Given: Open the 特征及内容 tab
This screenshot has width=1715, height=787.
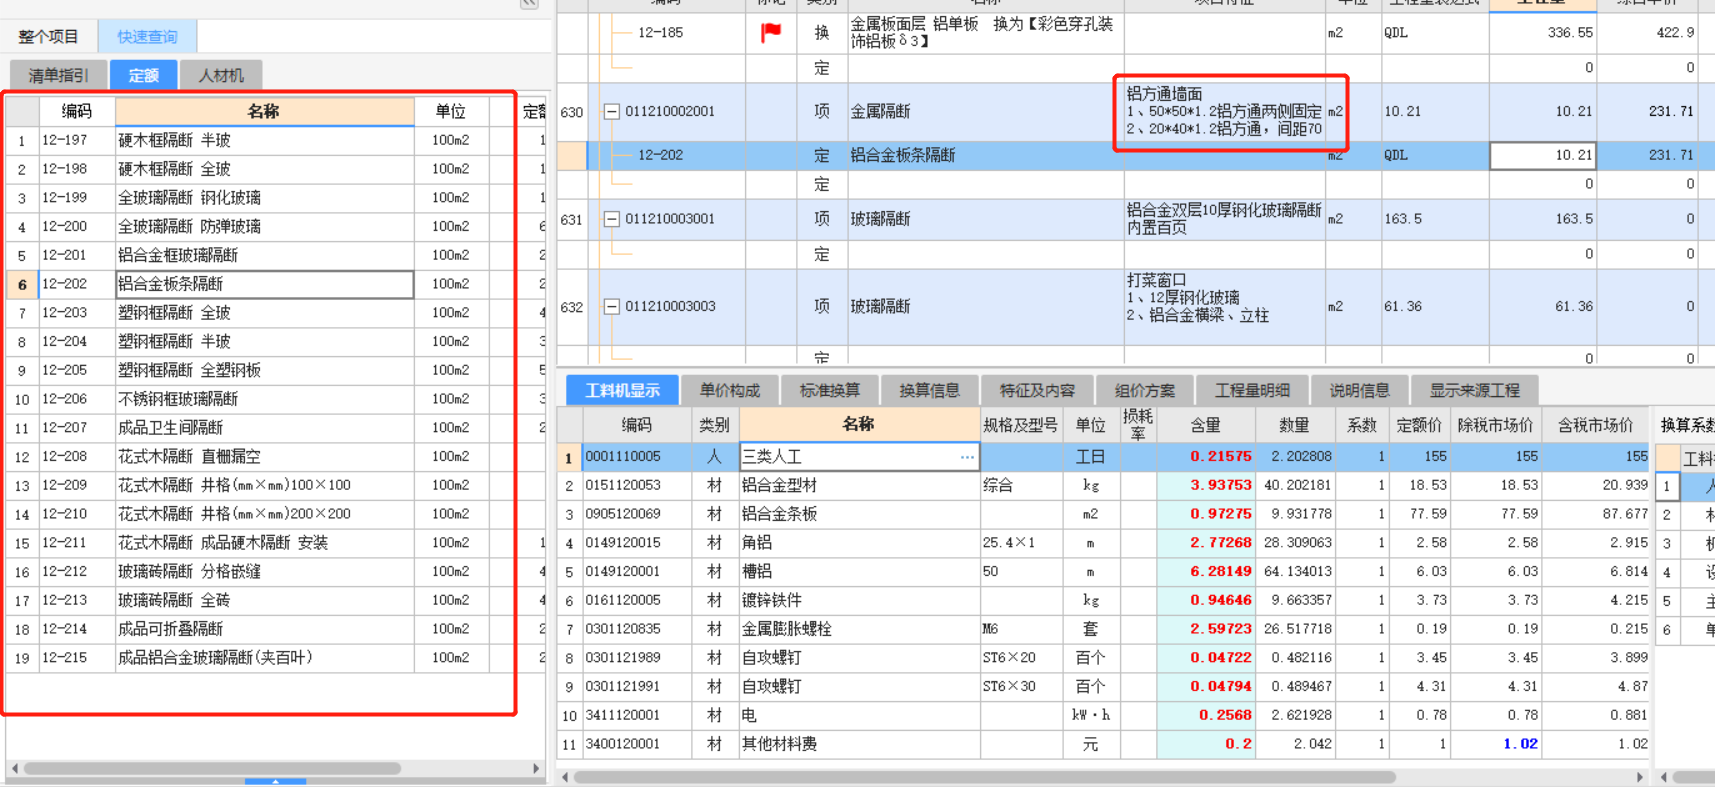Looking at the screenshot, I should [1037, 390].
